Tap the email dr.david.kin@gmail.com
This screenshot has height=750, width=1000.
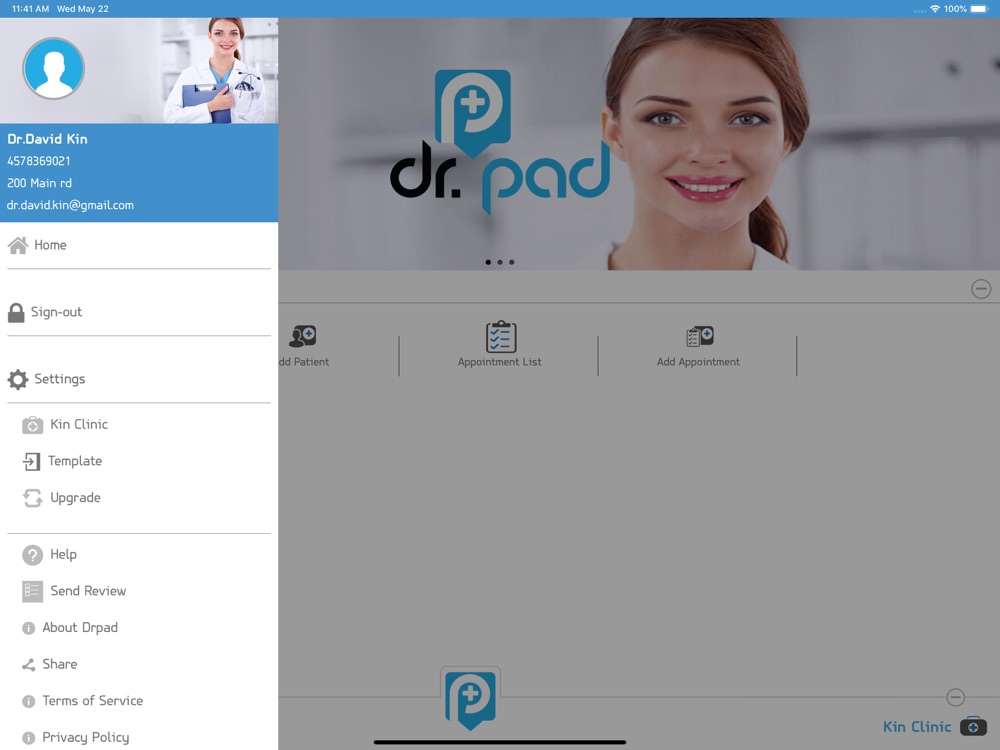[x=70, y=205]
